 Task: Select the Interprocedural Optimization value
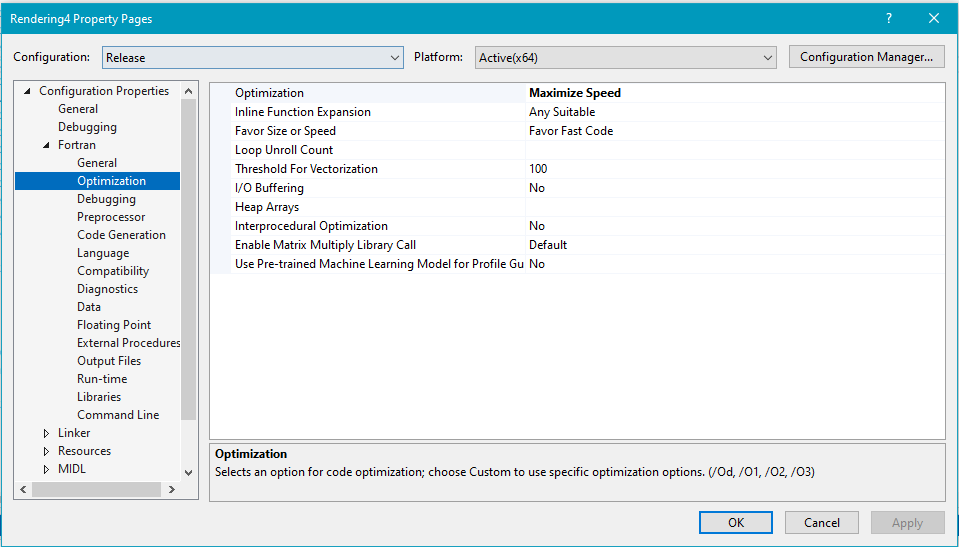click(x=735, y=226)
